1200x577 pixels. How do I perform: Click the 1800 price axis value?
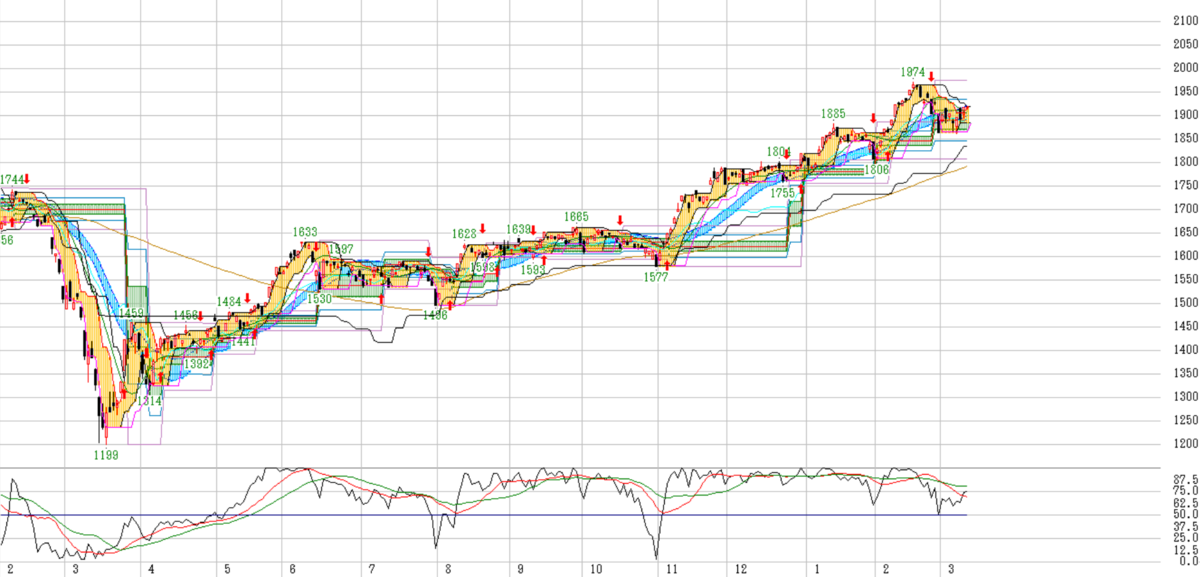tap(1186, 162)
